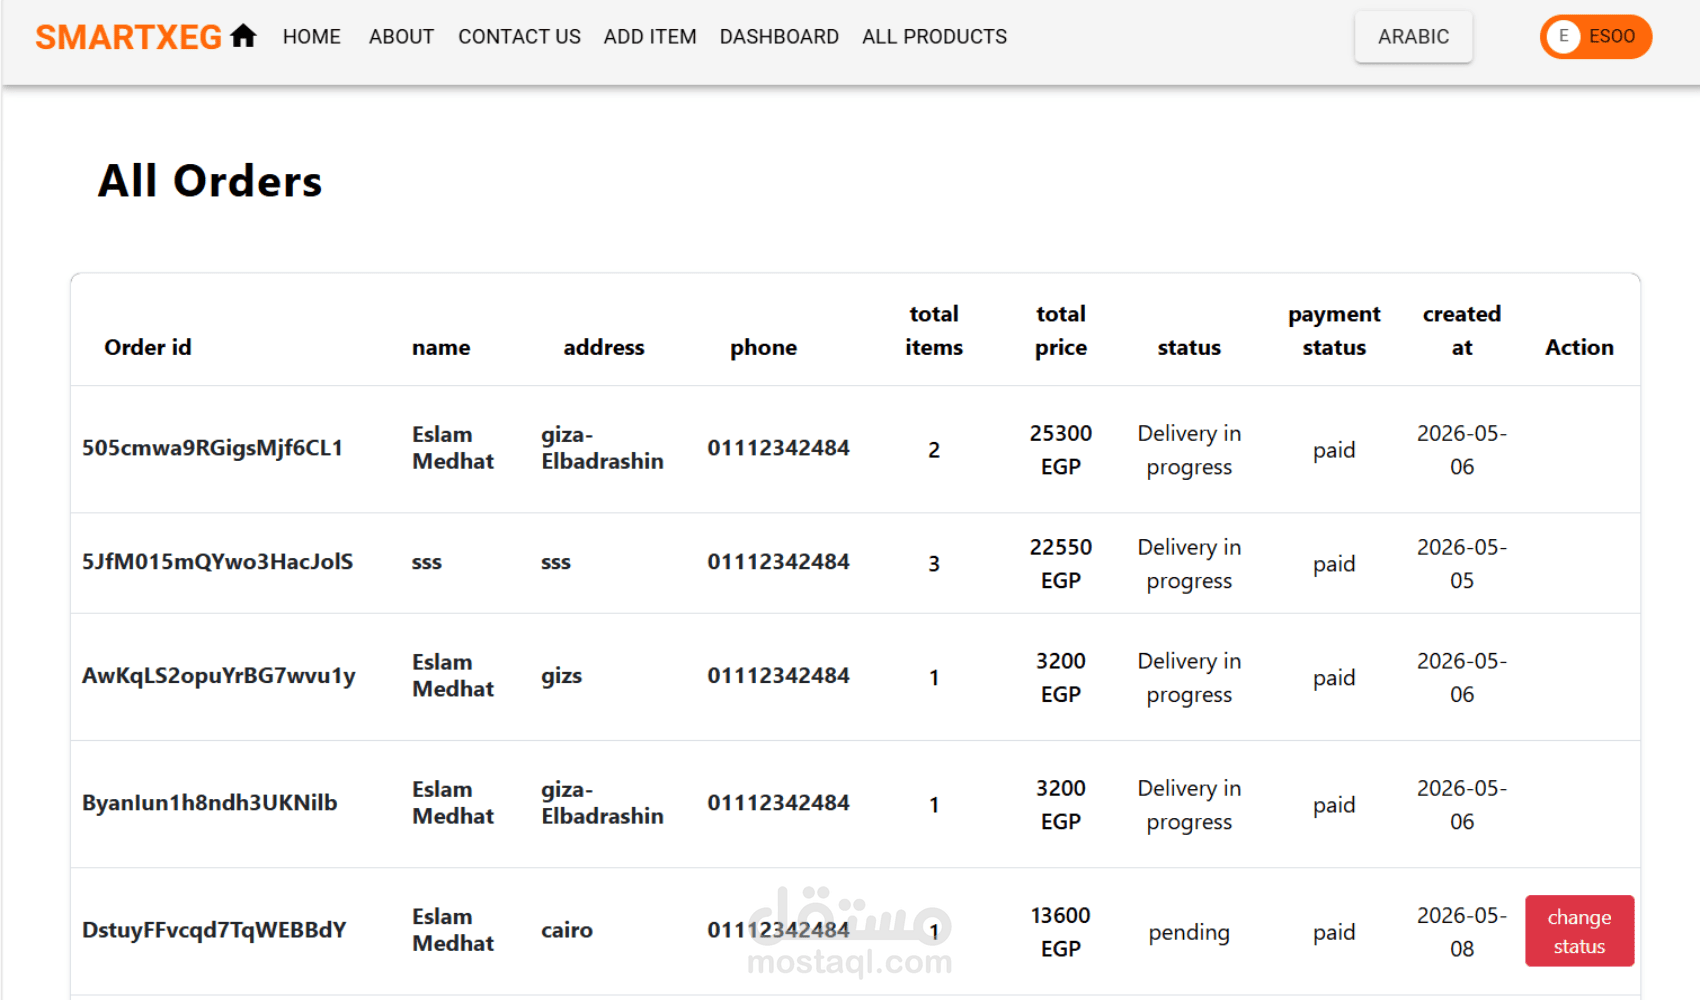Click Eslam Medhat name in the DstuyFFvcqd7TqWEBBdY row
This screenshot has width=1700, height=1000.
click(453, 930)
